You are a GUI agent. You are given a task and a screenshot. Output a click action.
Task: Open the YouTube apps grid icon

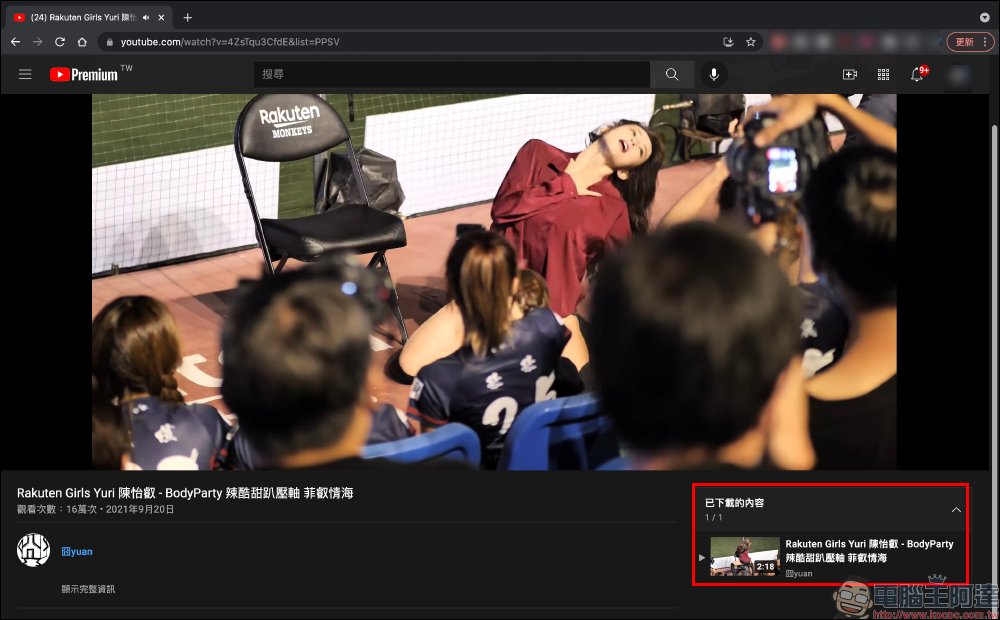(x=884, y=75)
